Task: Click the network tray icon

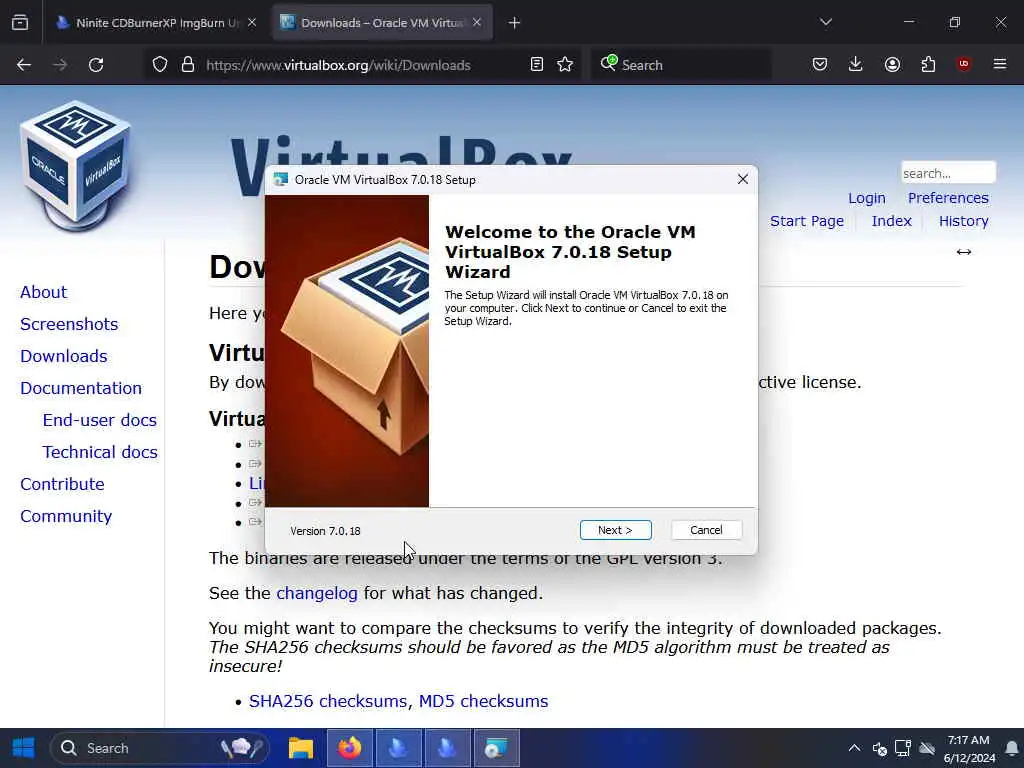Action: [903, 748]
